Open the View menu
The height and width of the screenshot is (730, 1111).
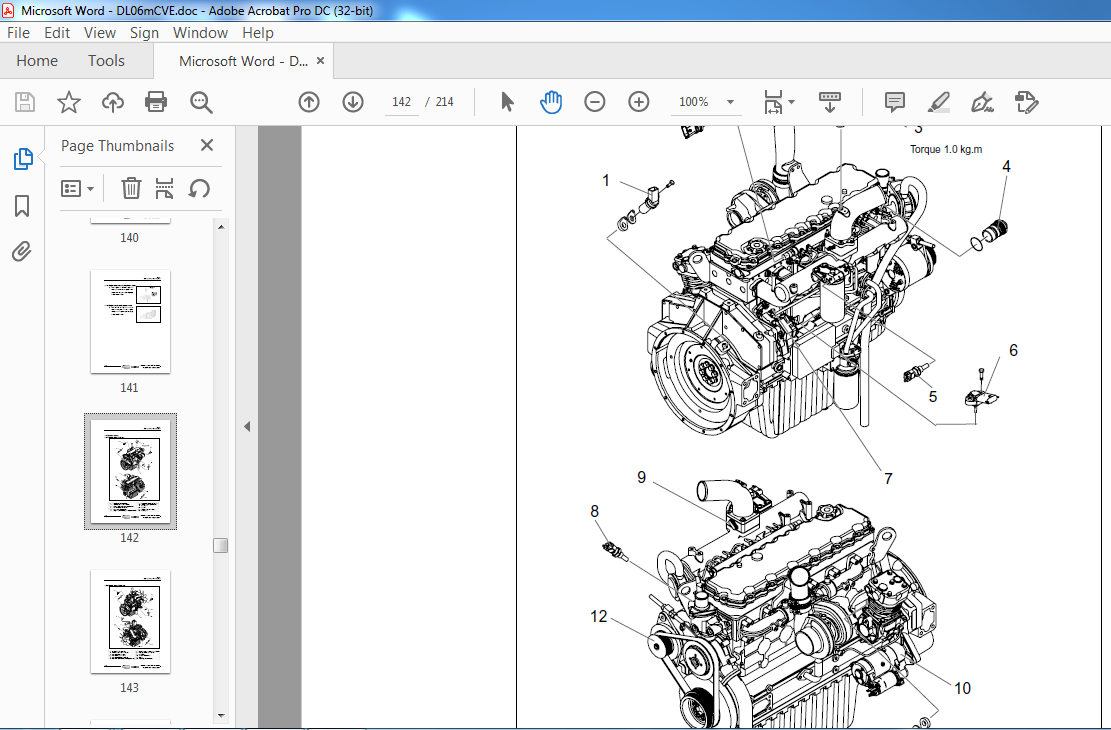point(100,33)
